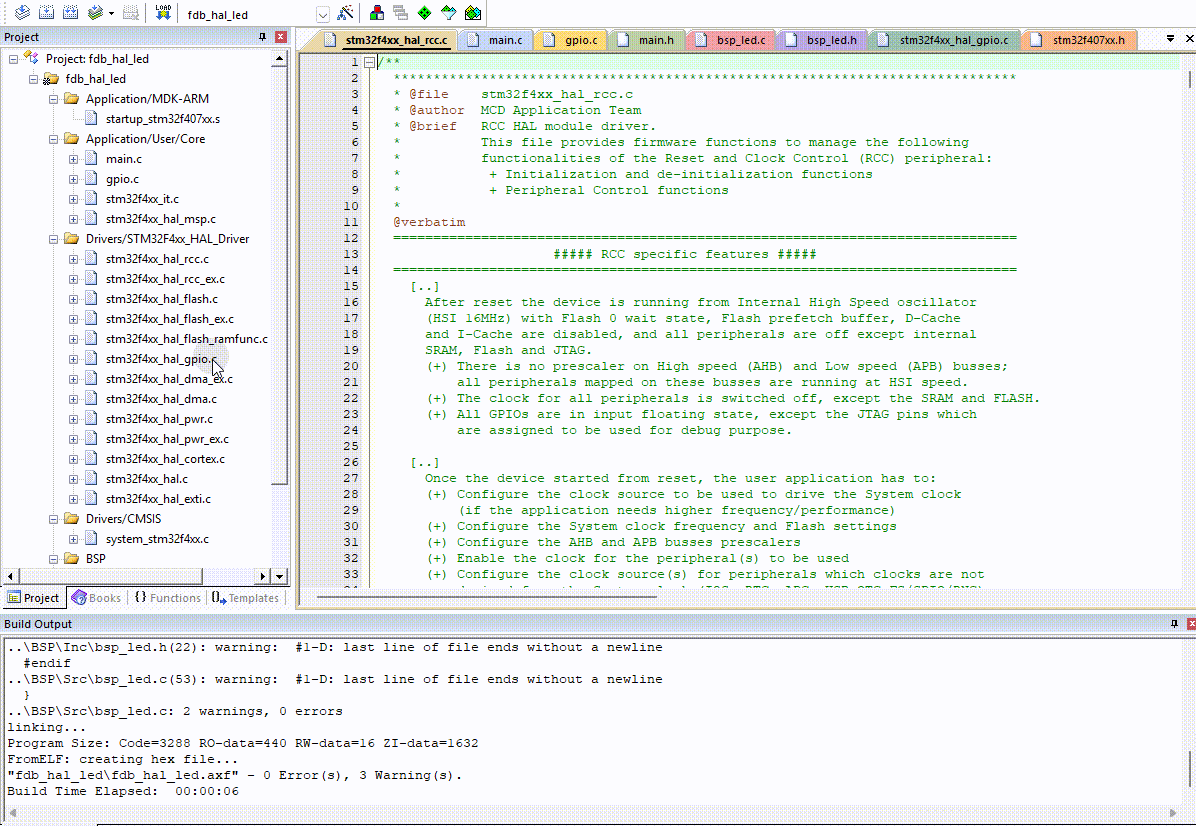Open the Manage Run-Time Environment green diamond icon

click(x=425, y=13)
